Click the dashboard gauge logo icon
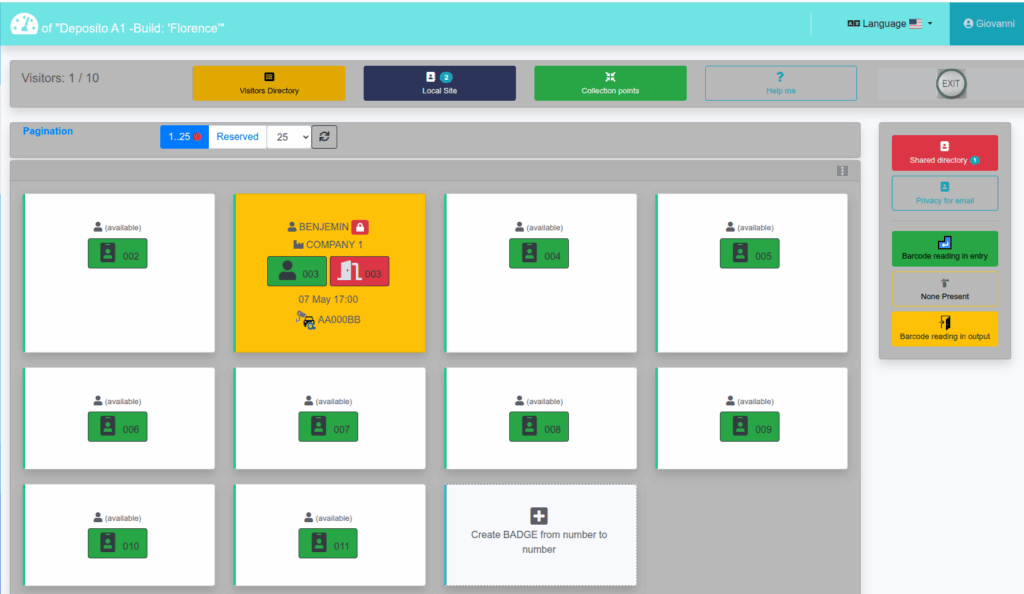This screenshot has height=594, width=1024. tap(24, 24)
